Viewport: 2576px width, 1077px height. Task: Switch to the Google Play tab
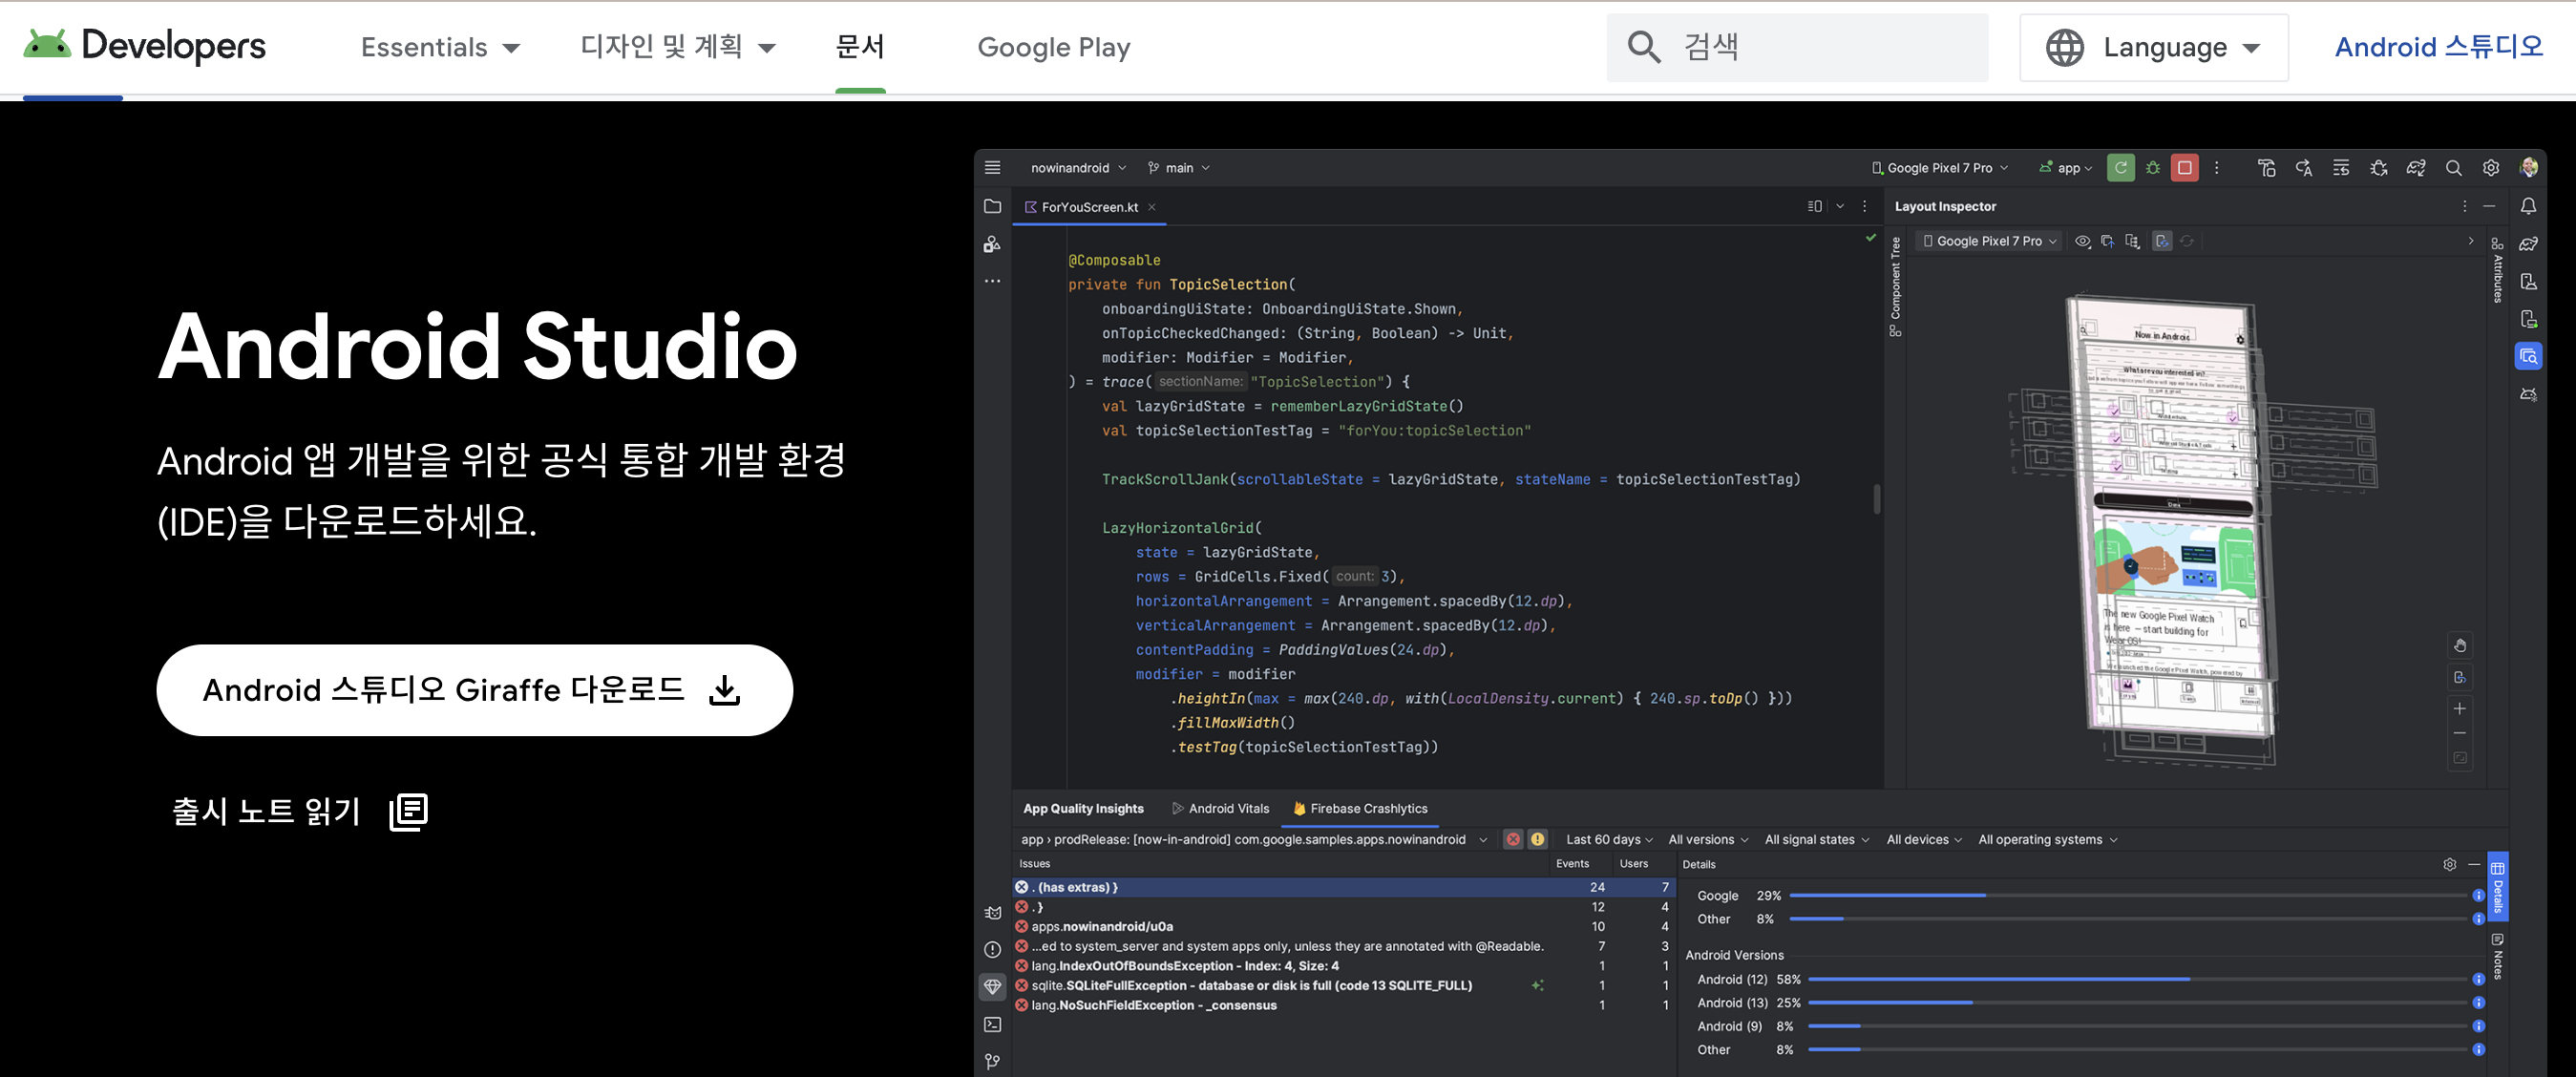point(1053,47)
